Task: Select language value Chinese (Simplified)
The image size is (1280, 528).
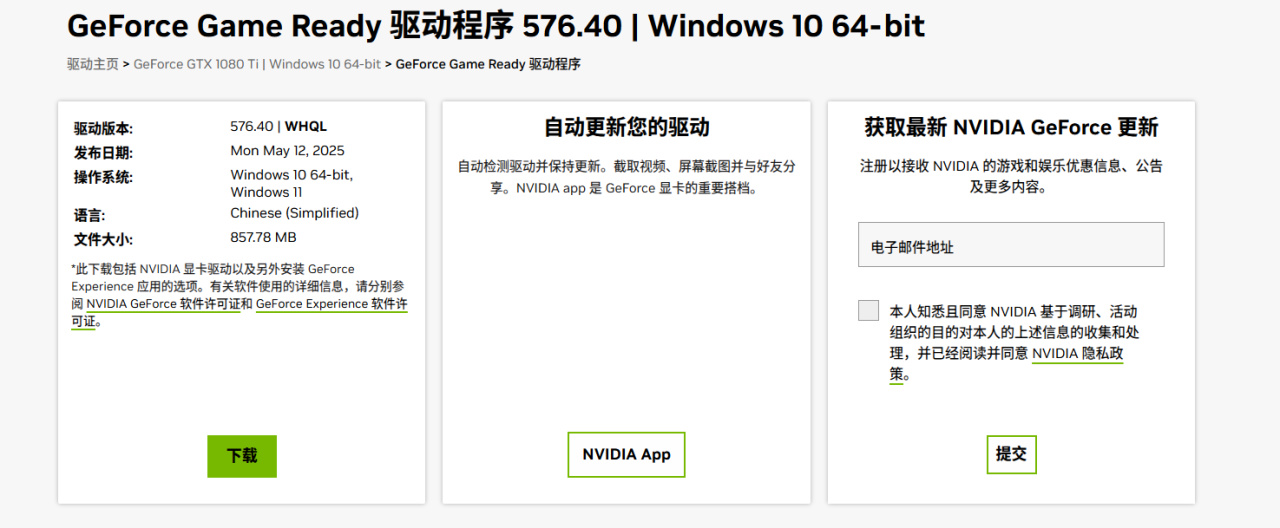Action: 294,213
